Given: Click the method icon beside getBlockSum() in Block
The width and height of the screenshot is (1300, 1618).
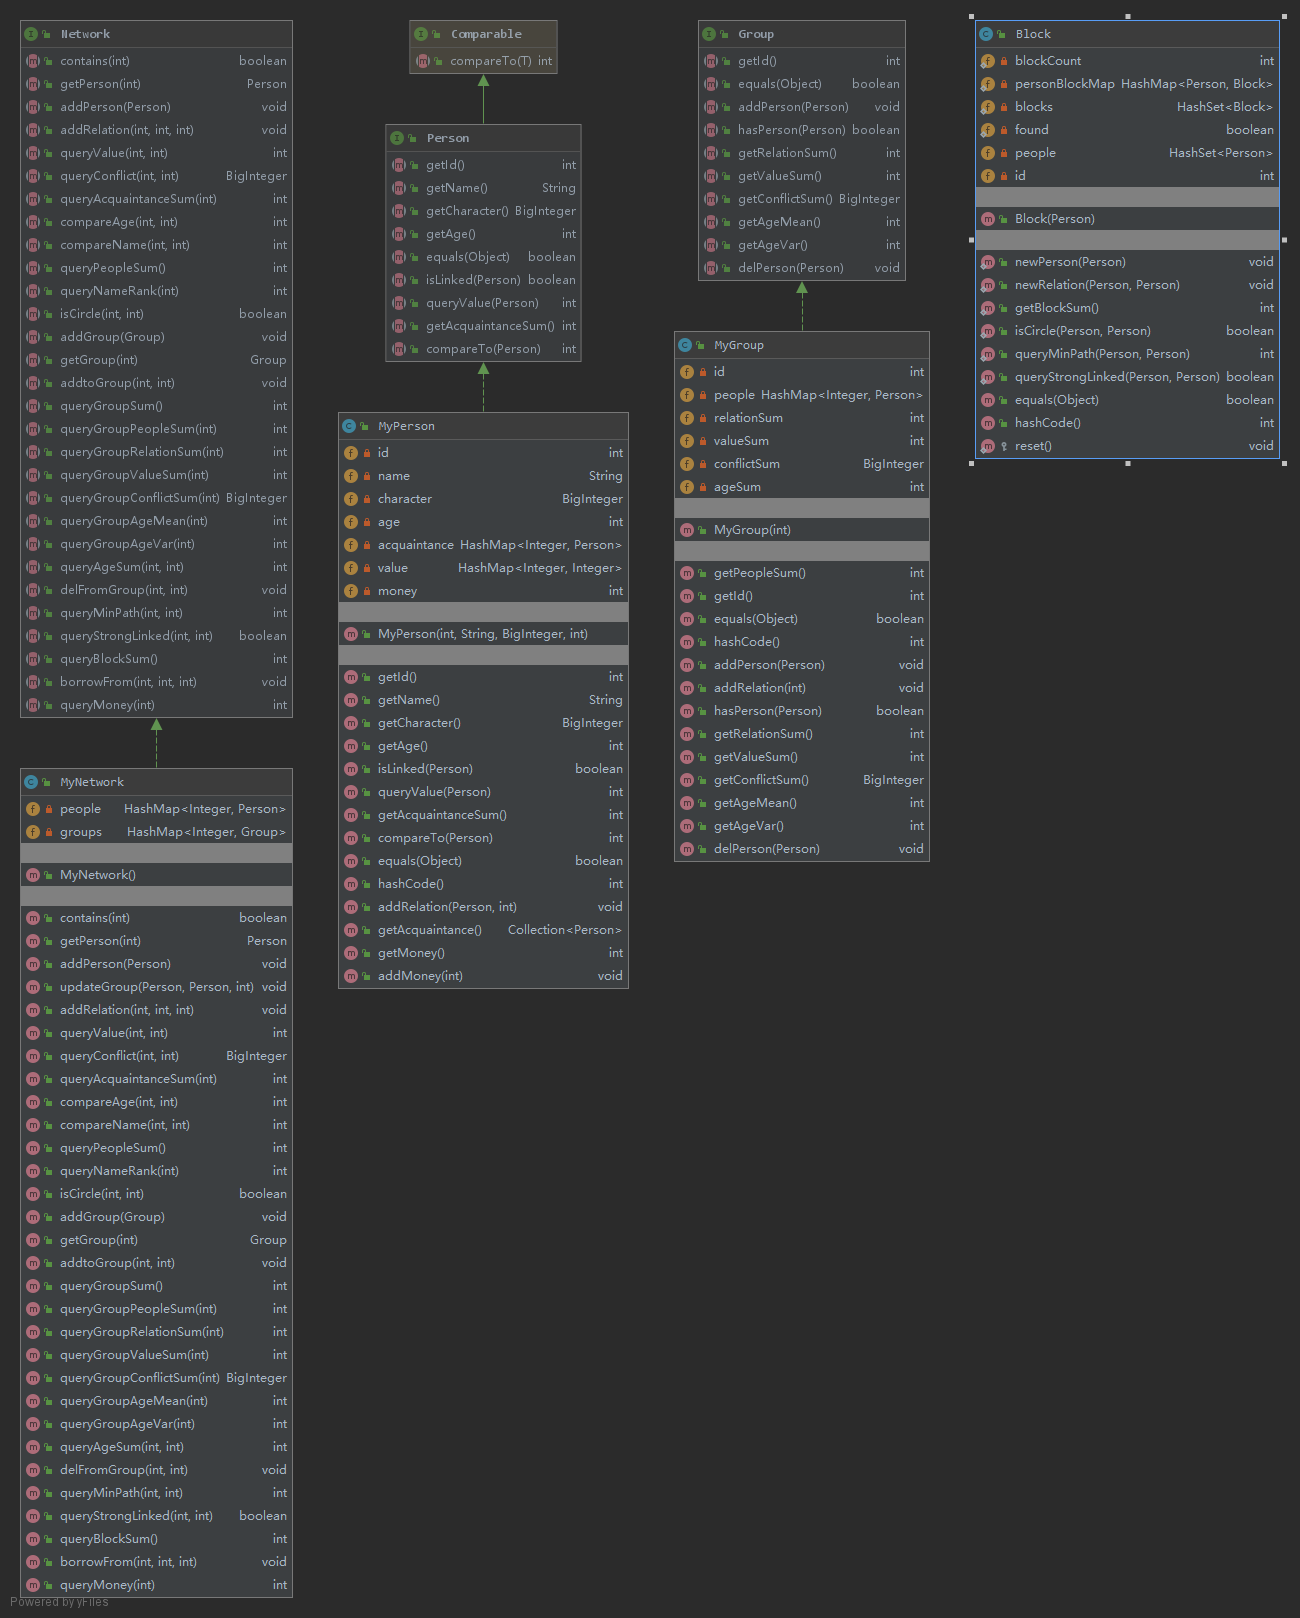Looking at the screenshot, I should tap(988, 308).
